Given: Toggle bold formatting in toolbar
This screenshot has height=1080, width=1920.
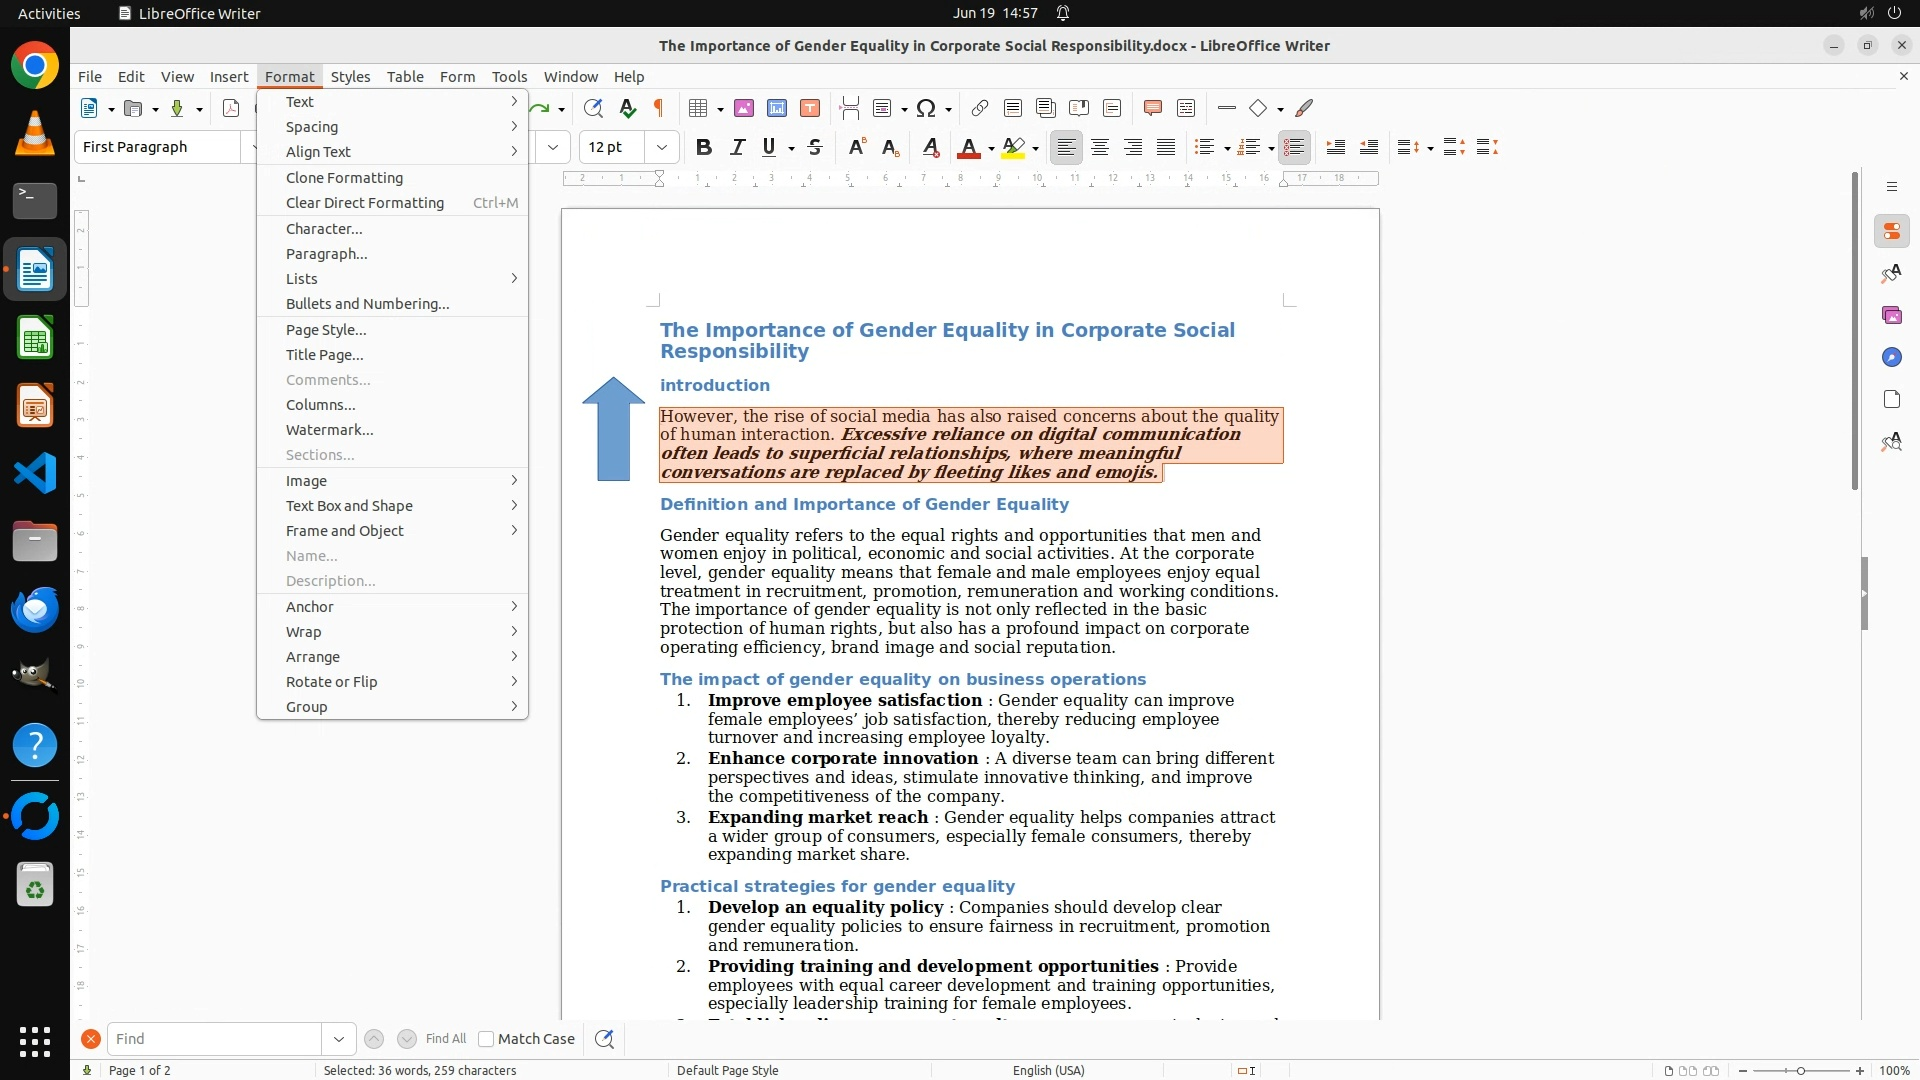Looking at the screenshot, I should pos(704,147).
